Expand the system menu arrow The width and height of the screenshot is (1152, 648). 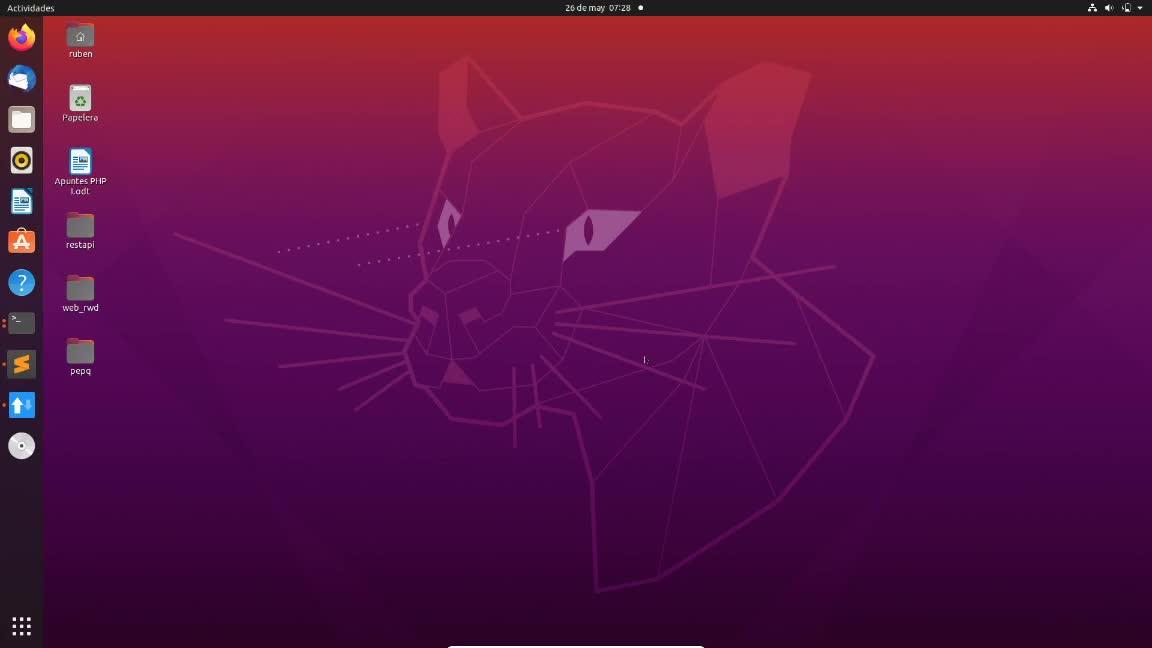1140,8
